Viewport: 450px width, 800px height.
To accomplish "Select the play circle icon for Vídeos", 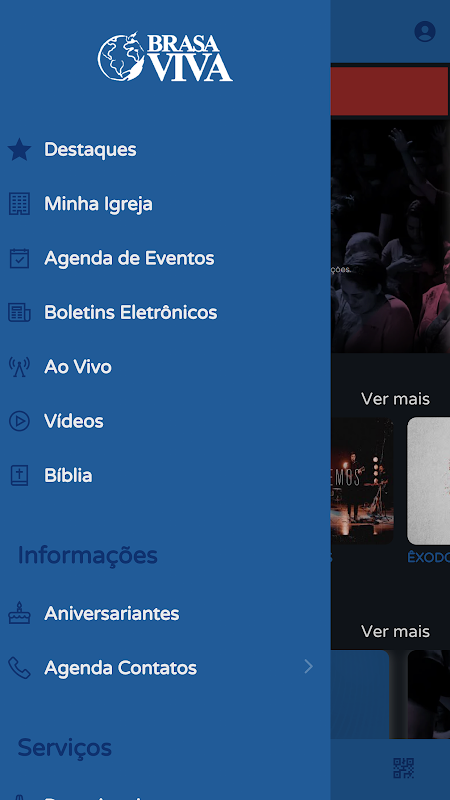I will pyautogui.click(x=19, y=421).
